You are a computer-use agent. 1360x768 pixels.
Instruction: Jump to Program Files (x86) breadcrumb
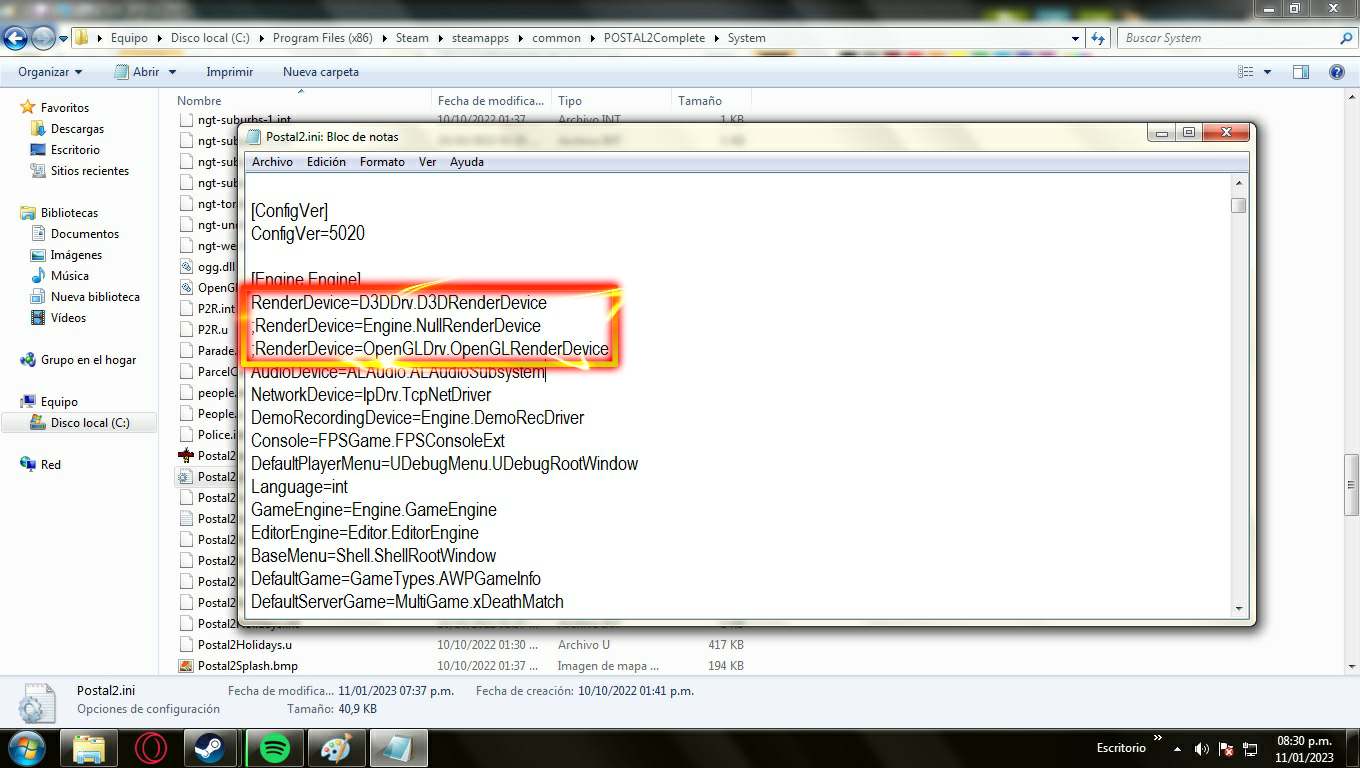pos(322,38)
